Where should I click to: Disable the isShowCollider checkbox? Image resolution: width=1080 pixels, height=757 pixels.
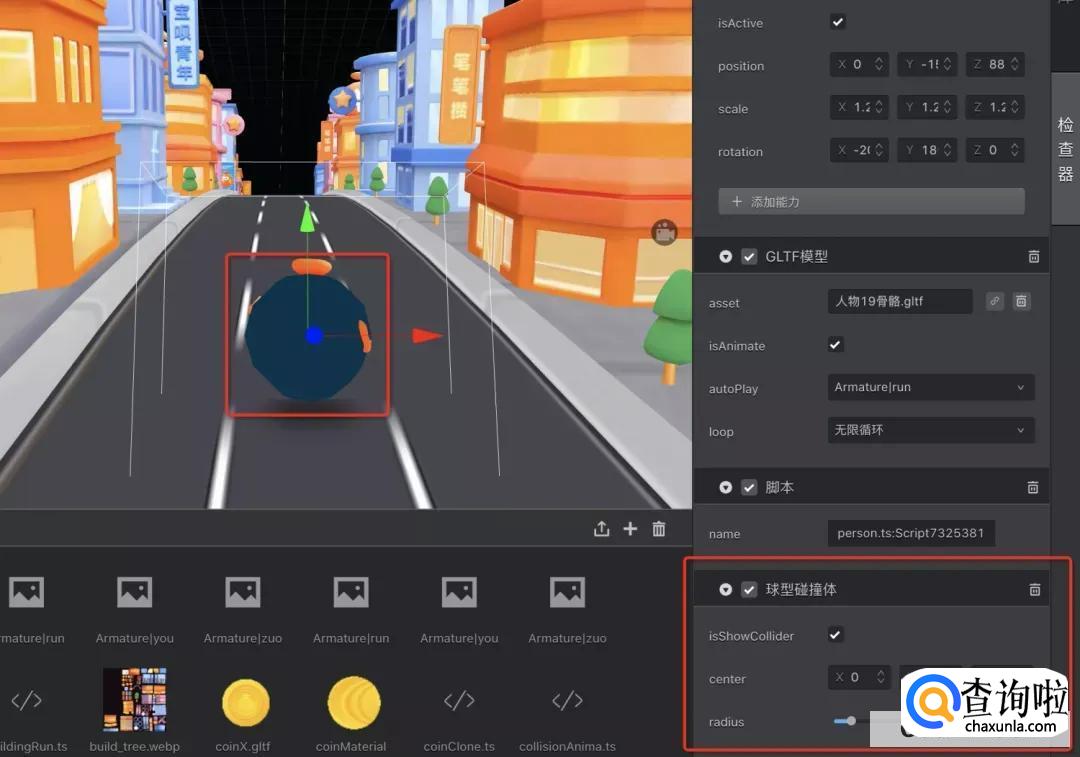coord(836,635)
